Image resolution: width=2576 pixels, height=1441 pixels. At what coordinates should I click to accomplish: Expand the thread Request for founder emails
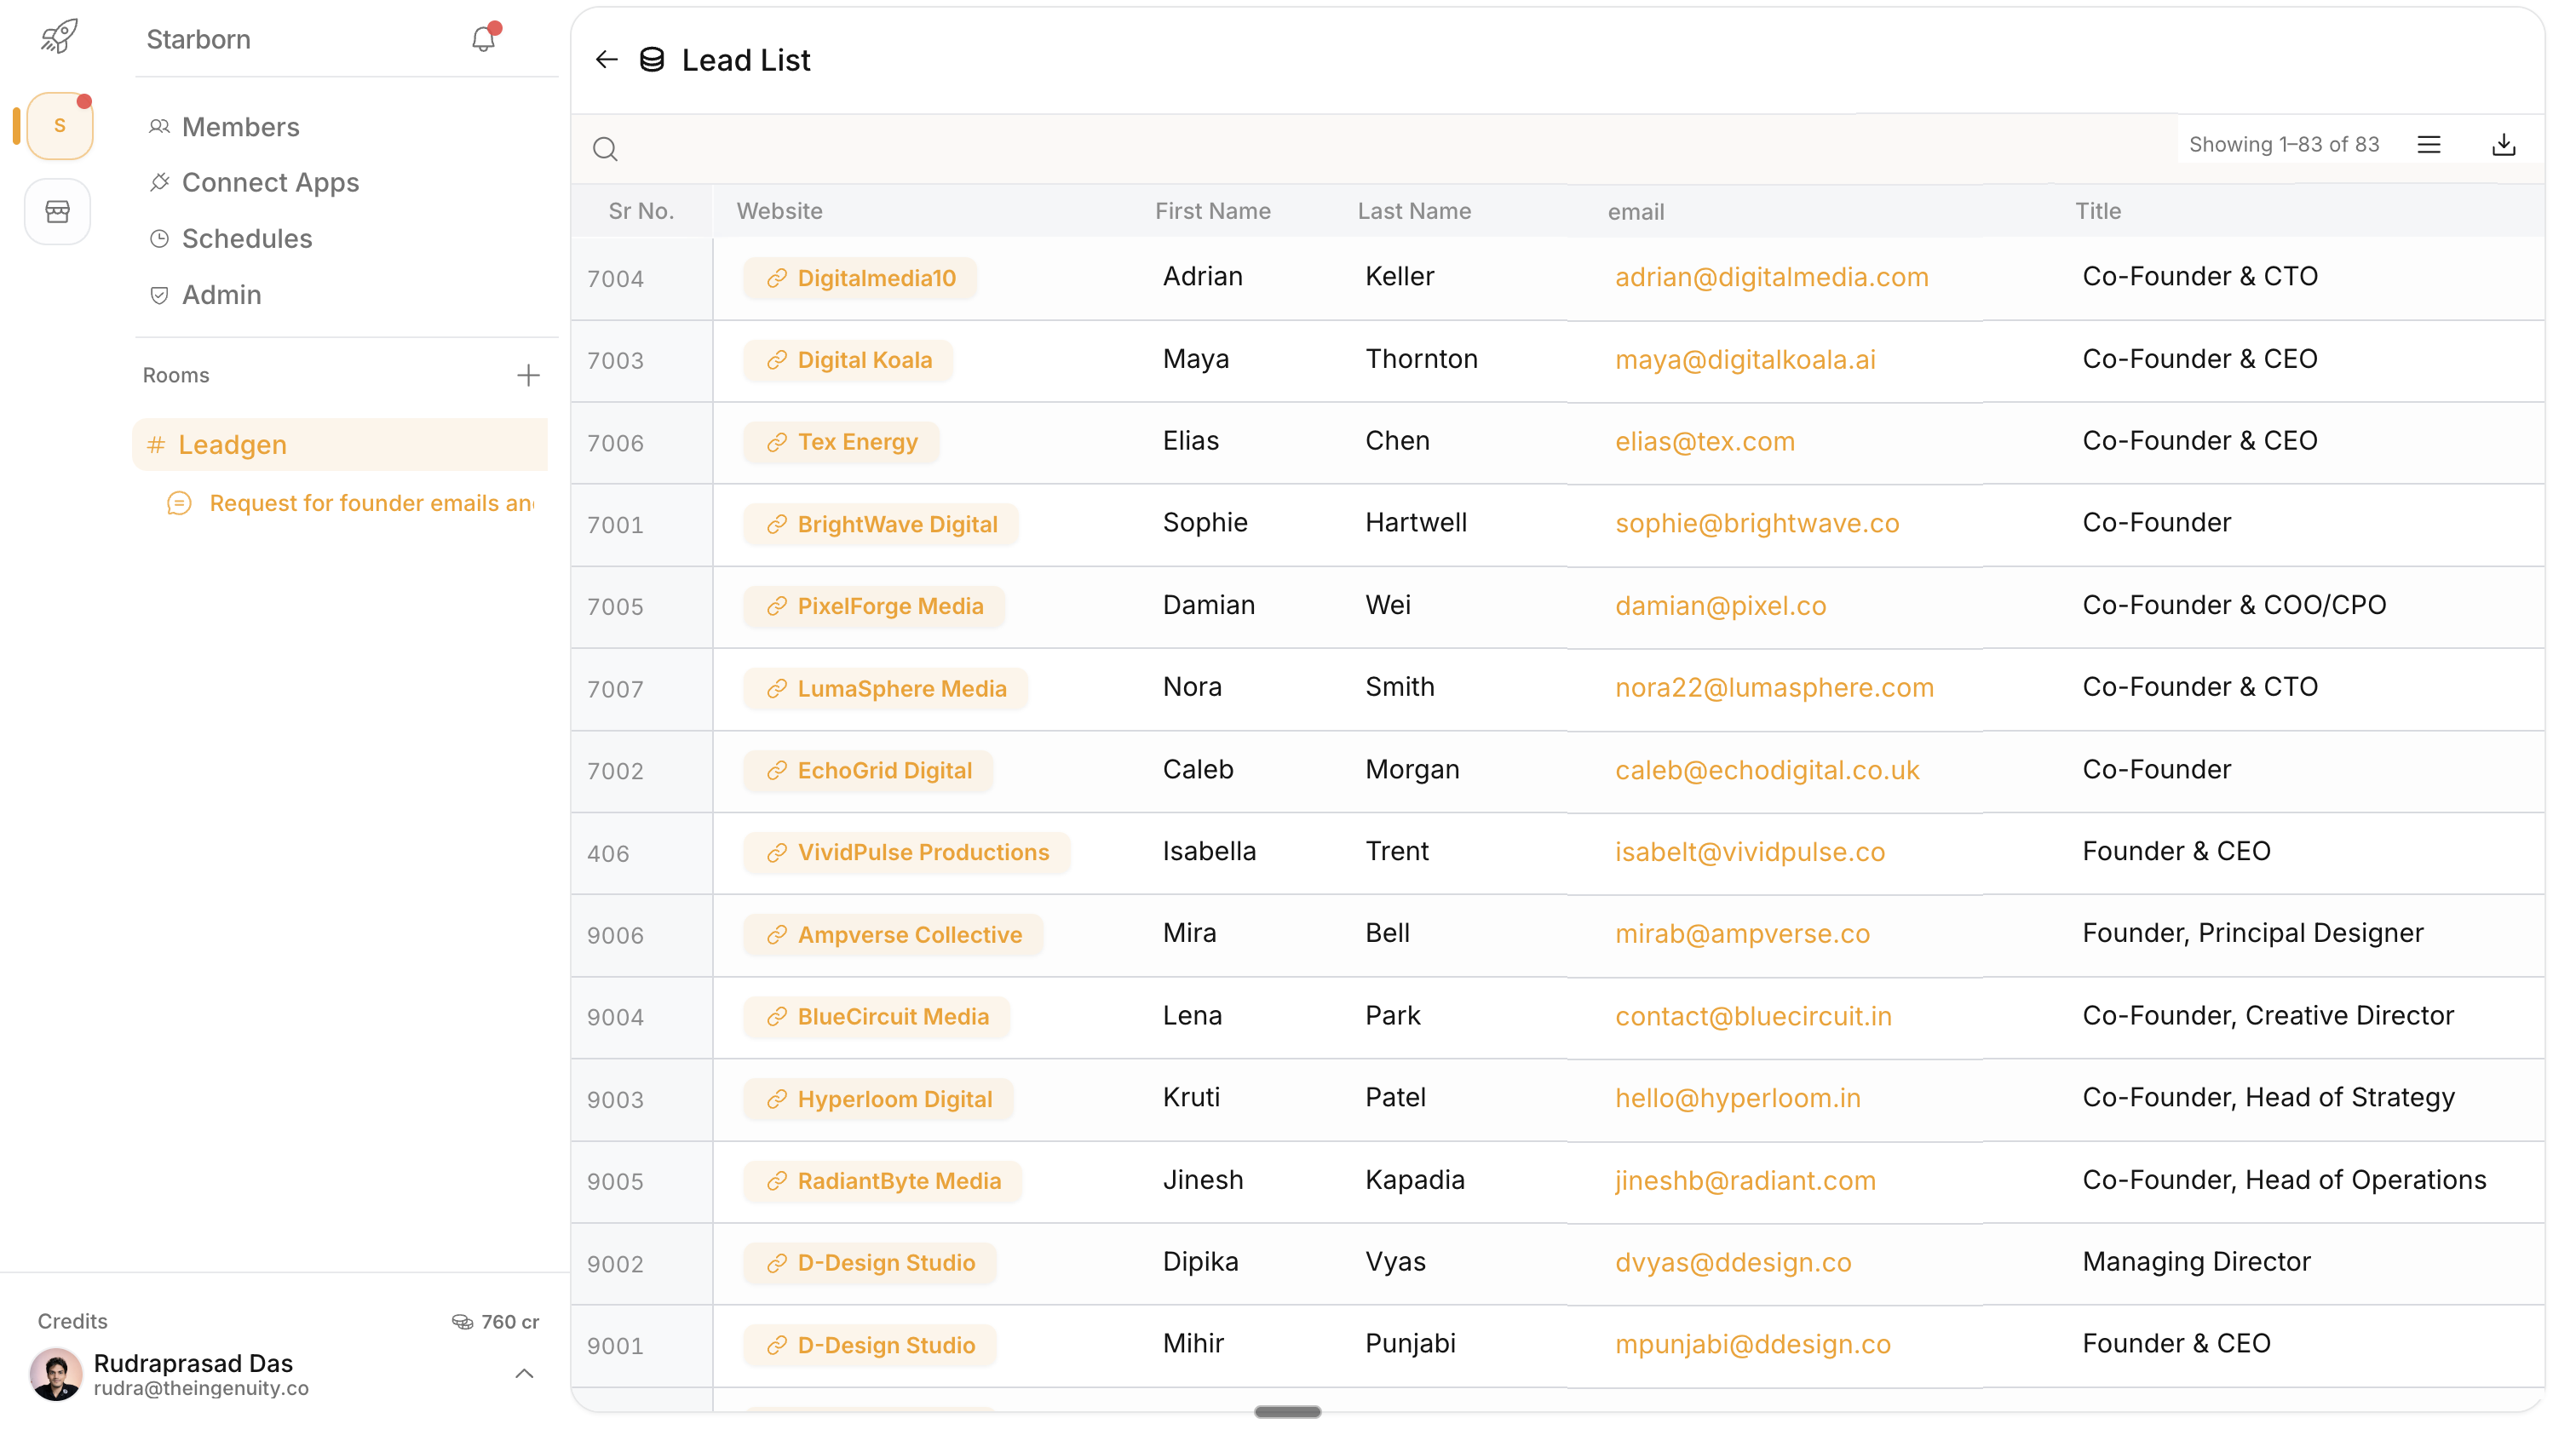[x=371, y=503]
